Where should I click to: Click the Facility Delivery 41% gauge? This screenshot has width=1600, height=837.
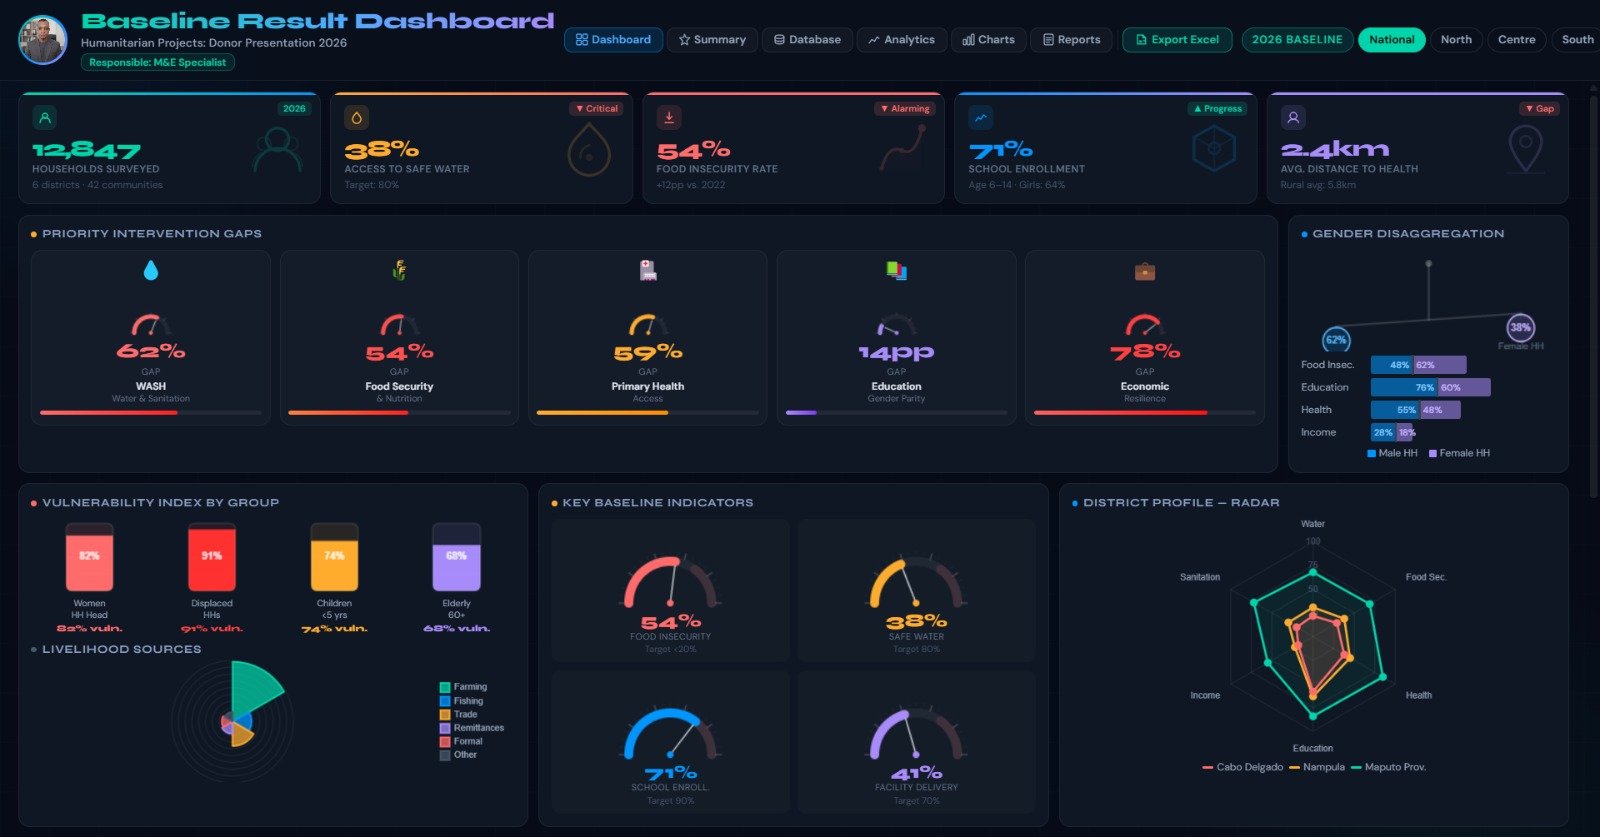[x=916, y=733]
